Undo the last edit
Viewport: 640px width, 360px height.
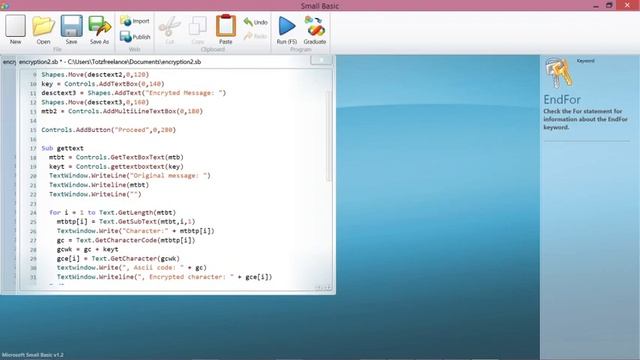pyautogui.click(x=256, y=22)
